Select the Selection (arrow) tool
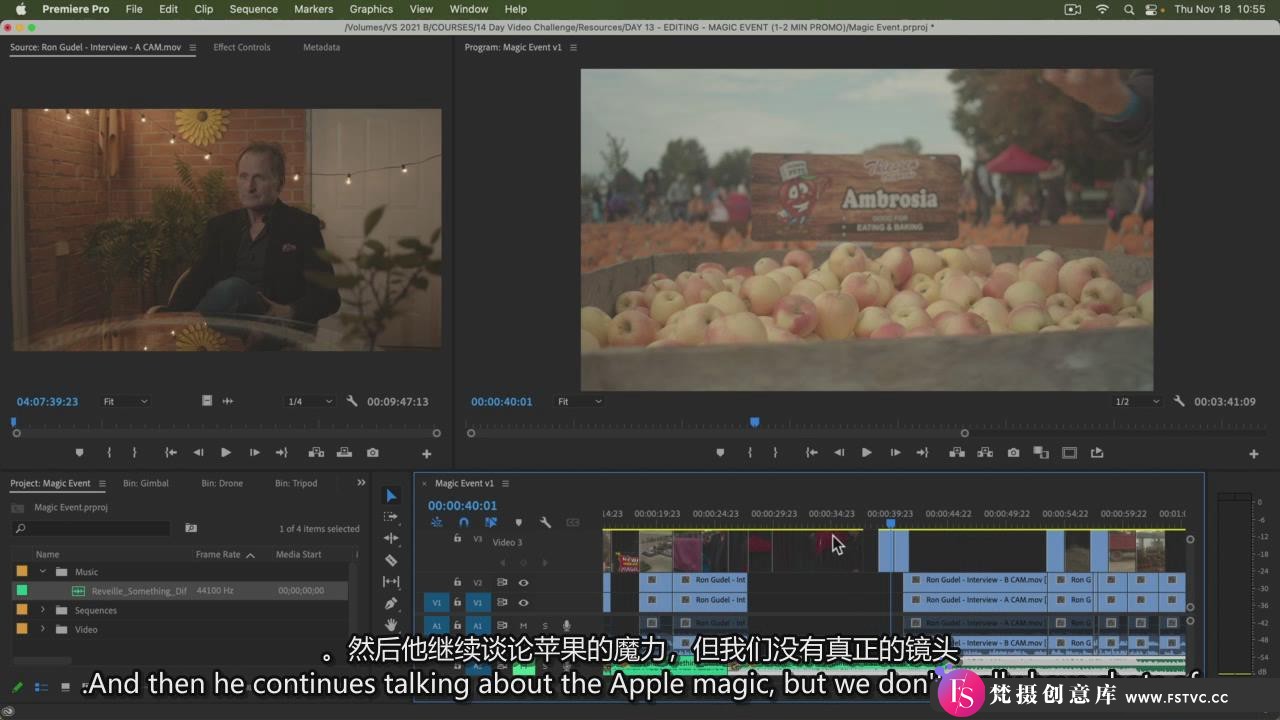Viewport: 1280px width, 720px height. pos(391,496)
